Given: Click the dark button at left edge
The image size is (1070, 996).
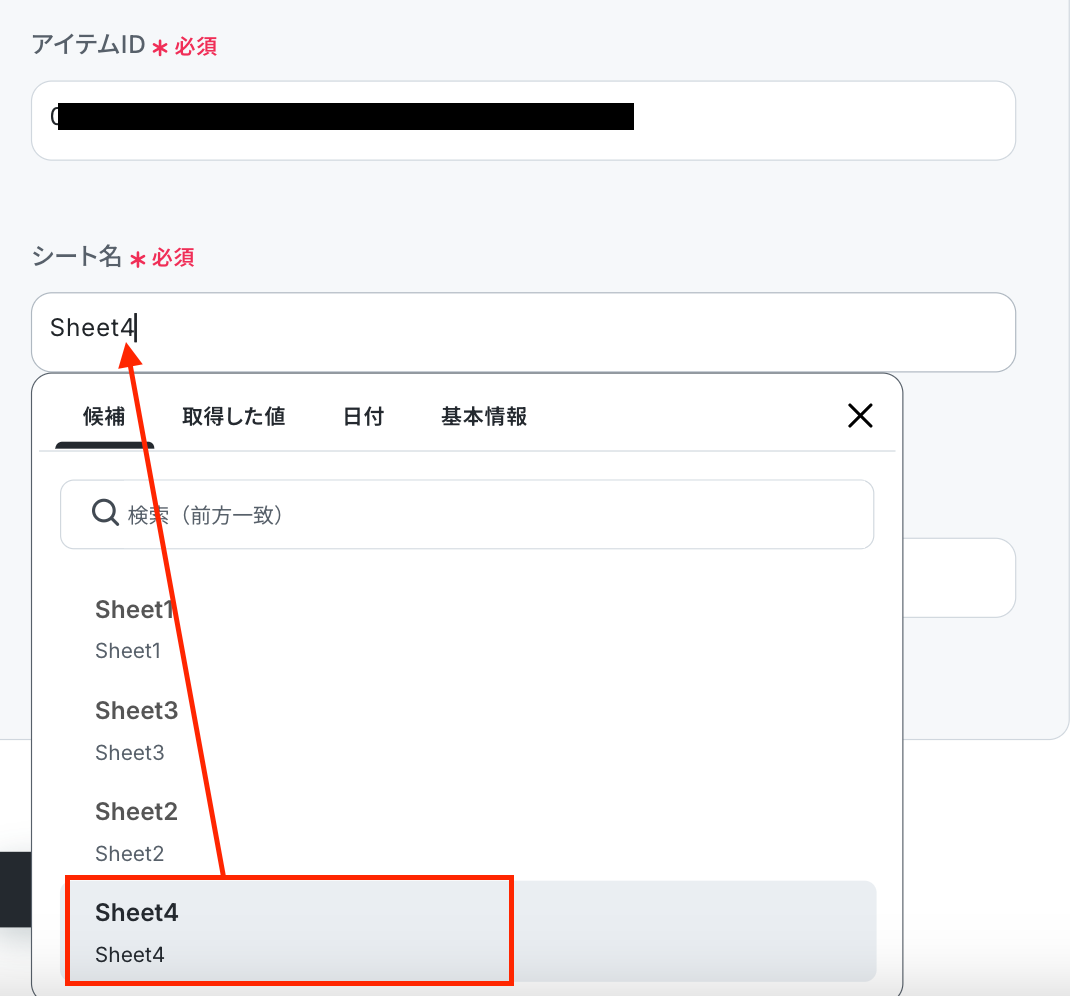Looking at the screenshot, I should coord(16,889).
